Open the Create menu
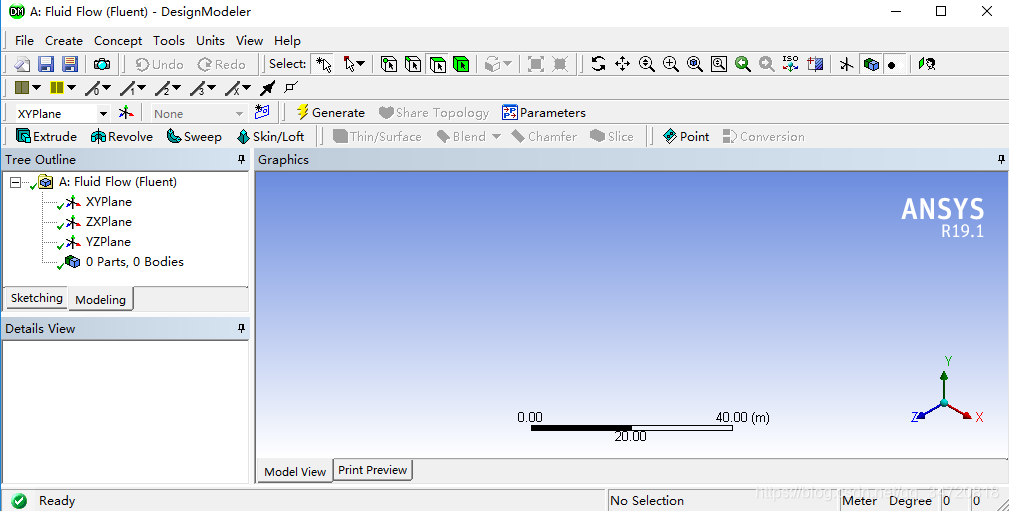 (x=64, y=41)
